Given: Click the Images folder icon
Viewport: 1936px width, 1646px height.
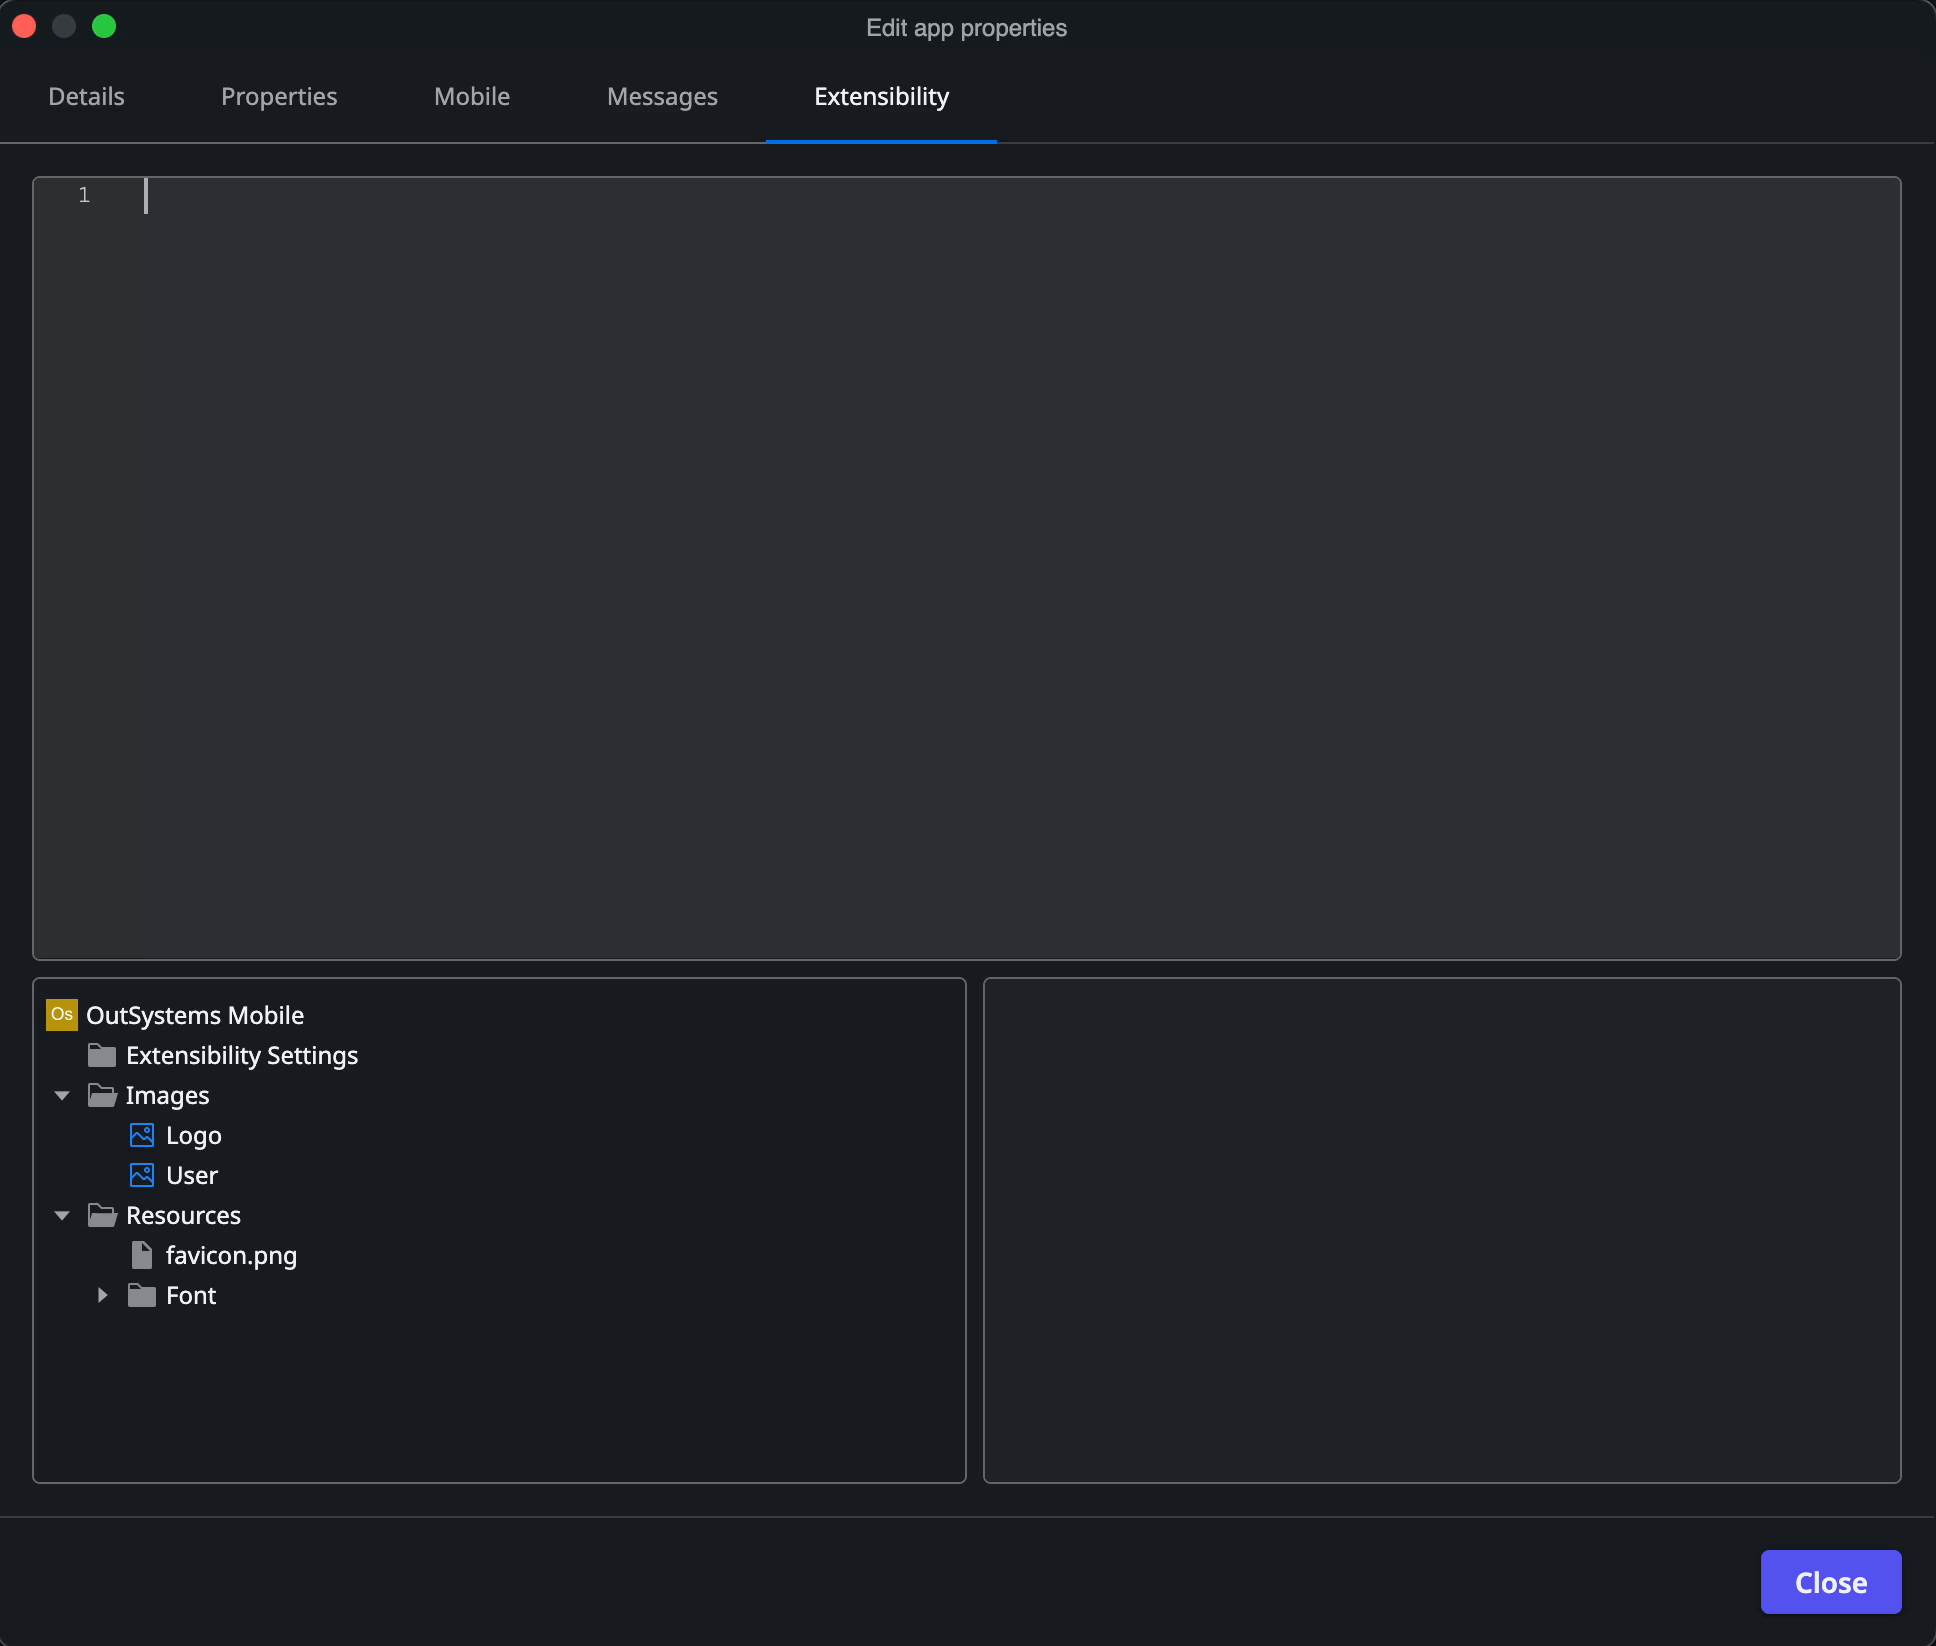Looking at the screenshot, I should point(101,1095).
